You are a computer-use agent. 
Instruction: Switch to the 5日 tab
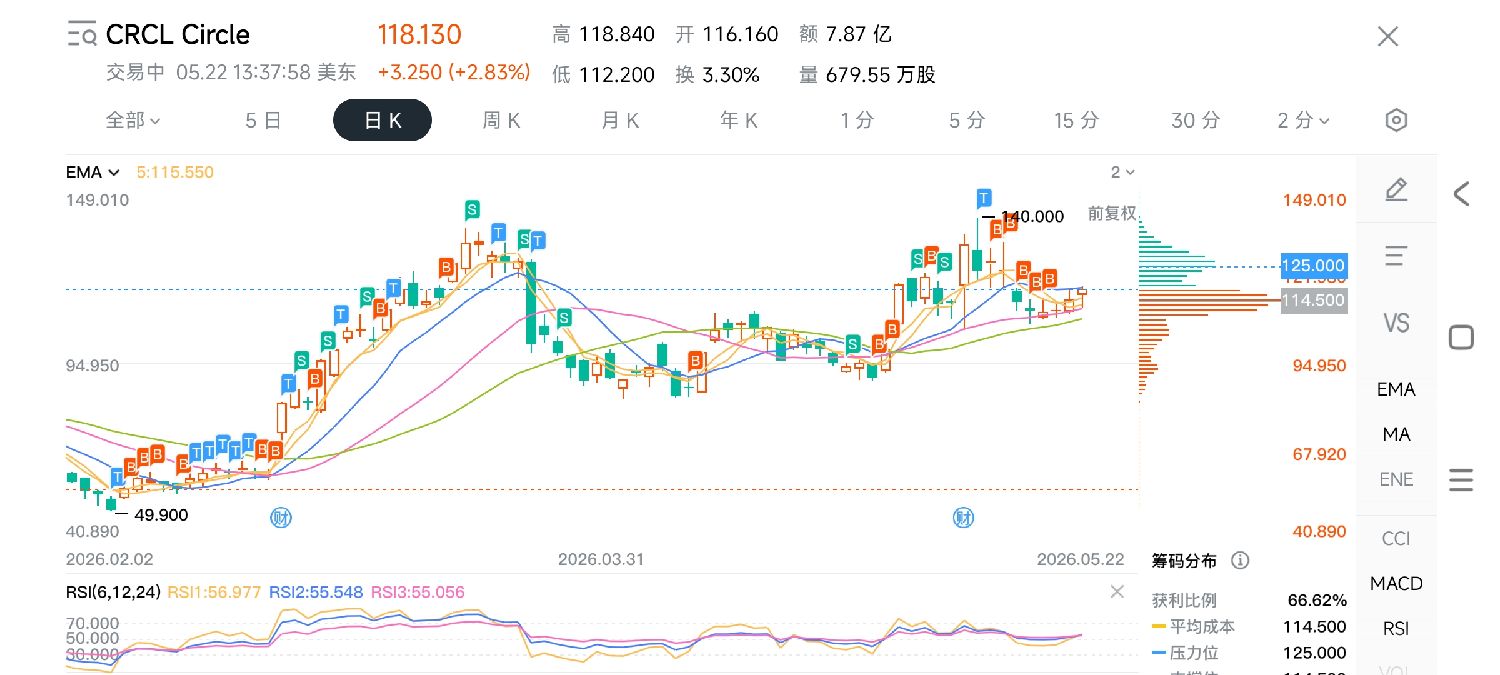263,120
